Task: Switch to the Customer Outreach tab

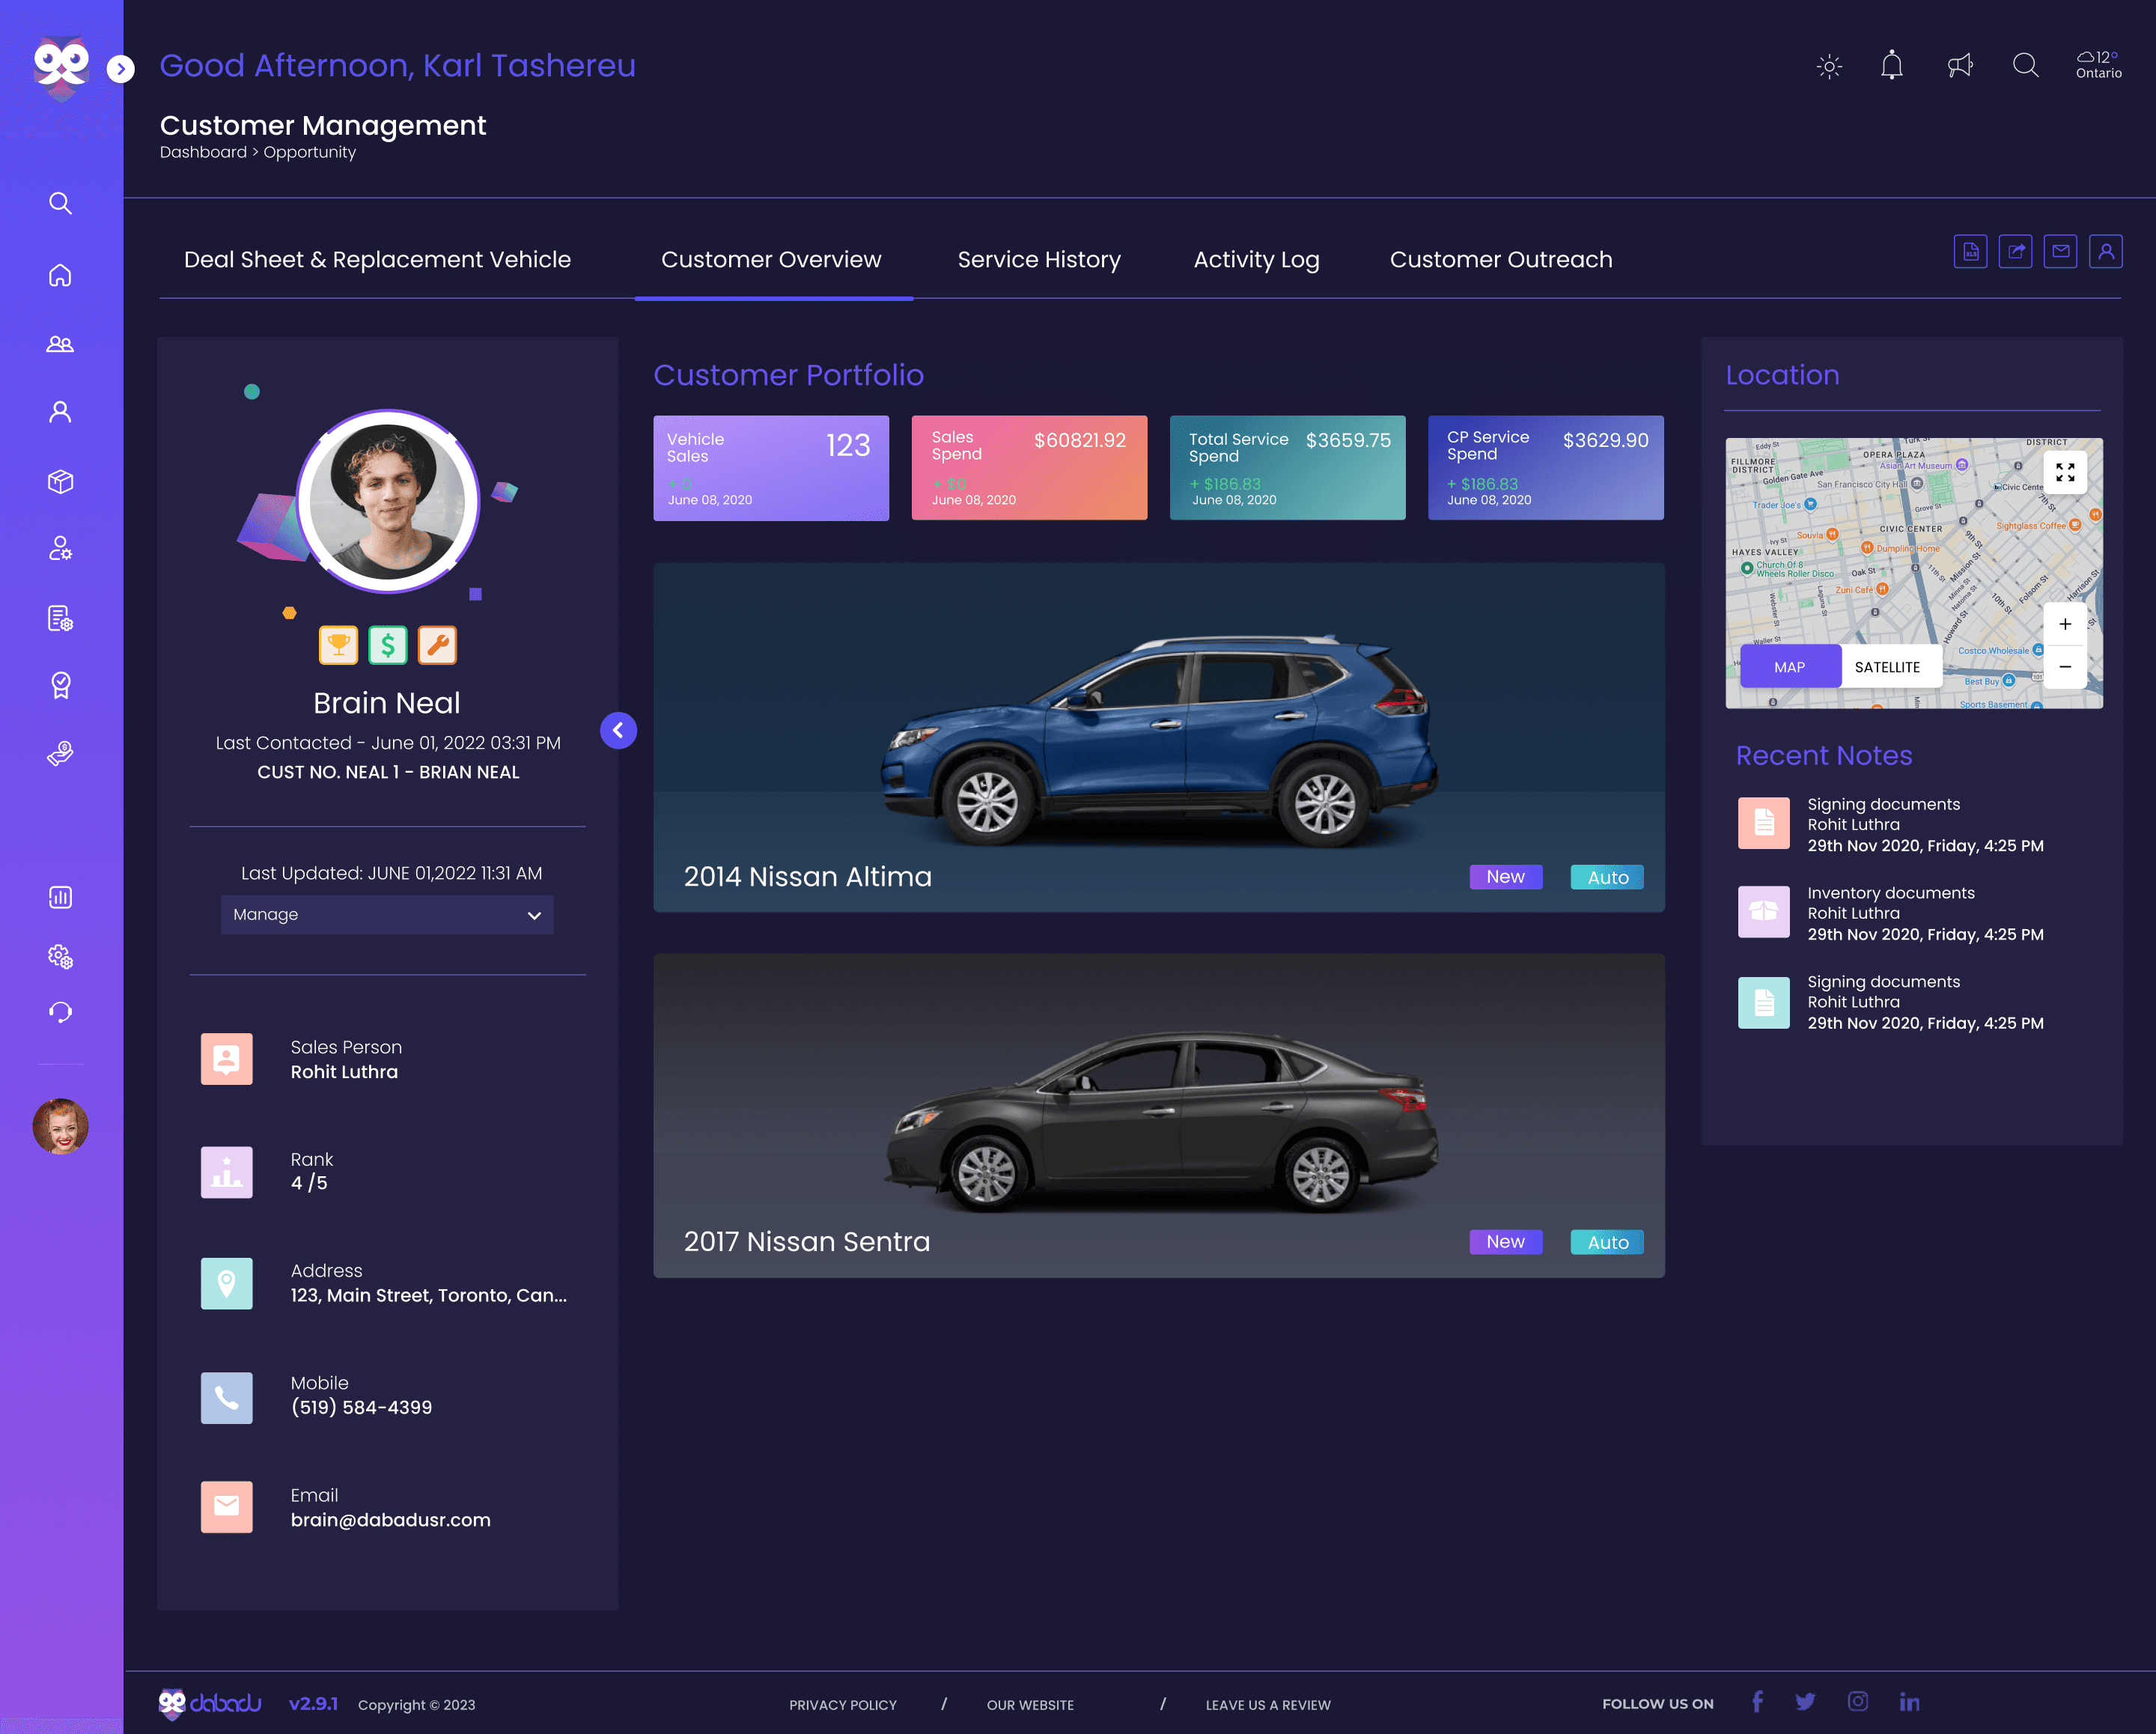Action: pyautogui.click(x=1501, y=260)
